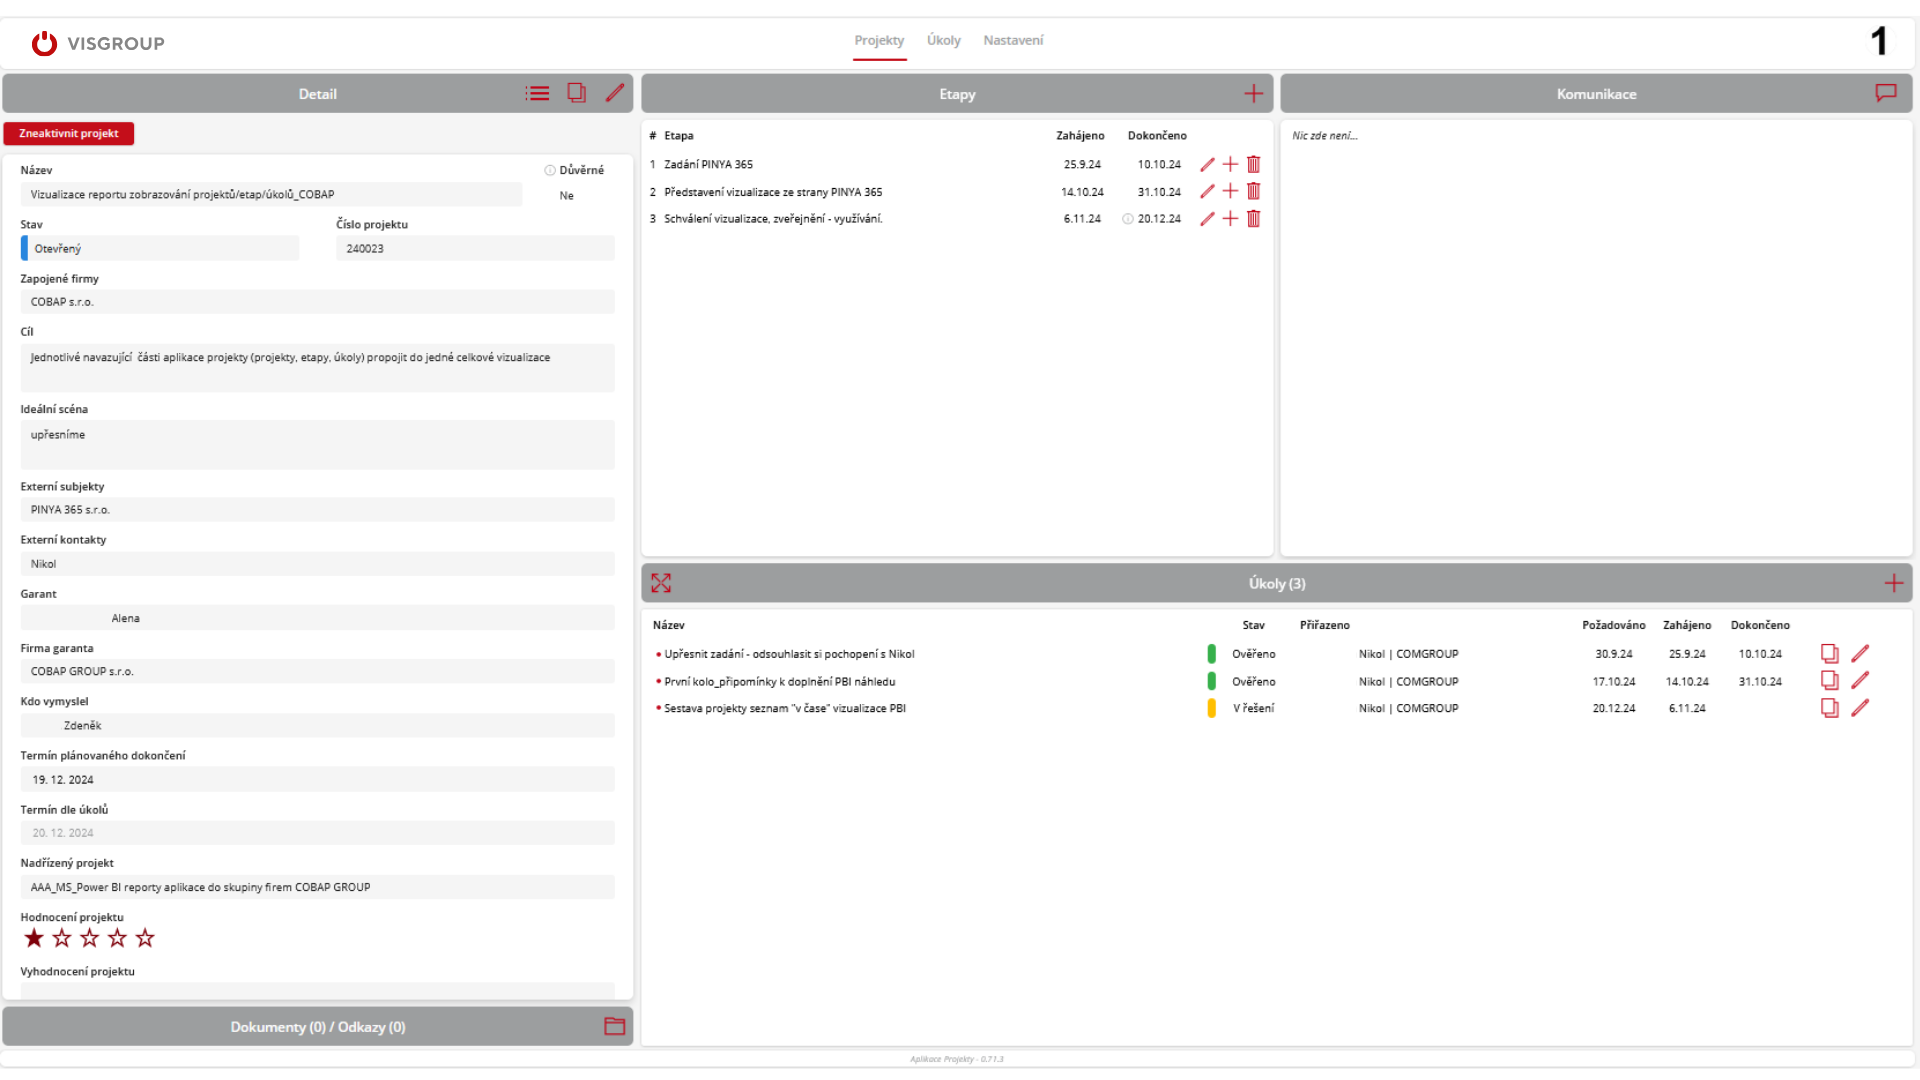This screenshot has width=1920, height=1080.
Task: Click the planned completion date 19. 12. 2024
Action: click(317, 780)
